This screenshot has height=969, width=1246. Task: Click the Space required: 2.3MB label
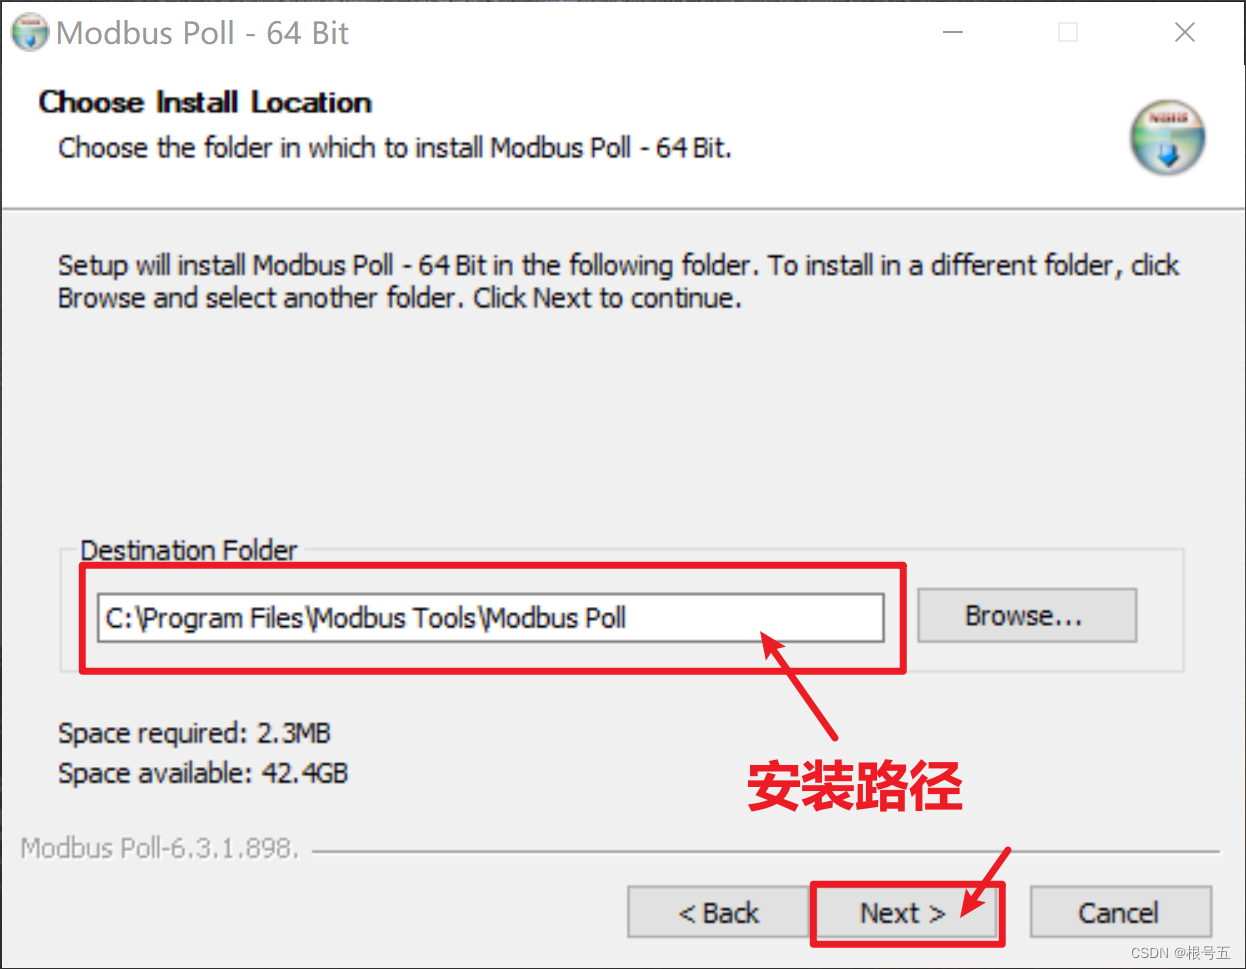[x=194, y=733]
